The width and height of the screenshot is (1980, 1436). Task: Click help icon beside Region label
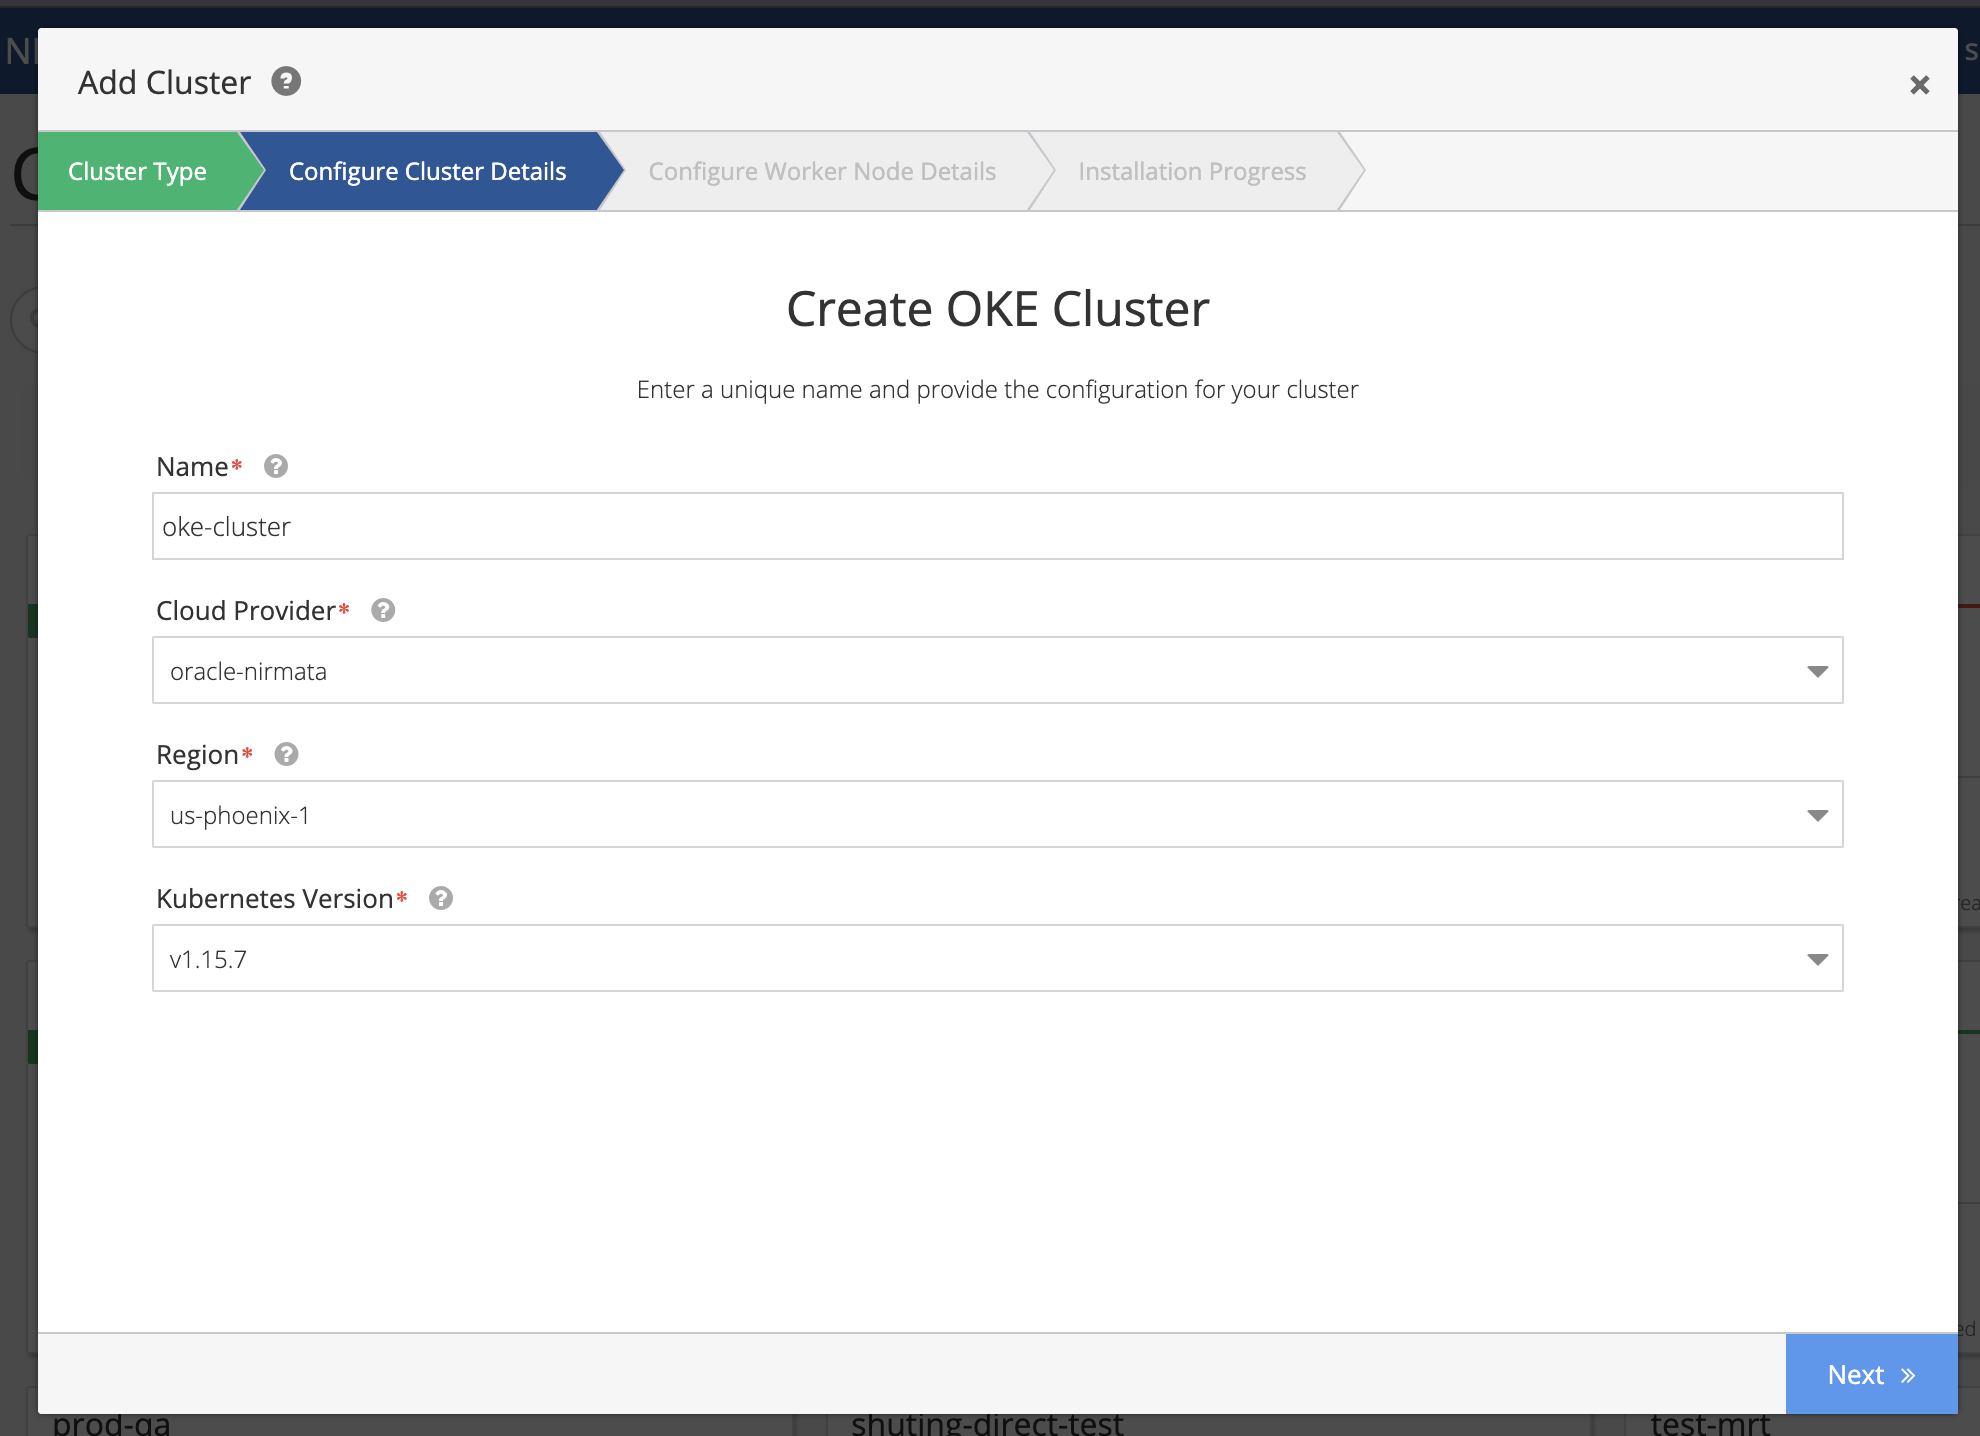(x=286, y=754)
